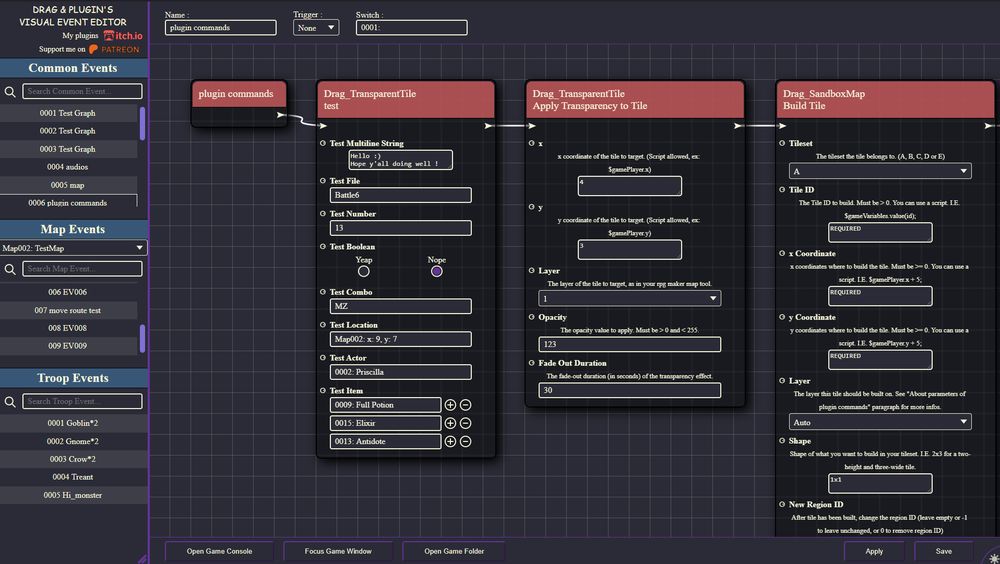Select the Map Events section header

[x=73, y=230]
